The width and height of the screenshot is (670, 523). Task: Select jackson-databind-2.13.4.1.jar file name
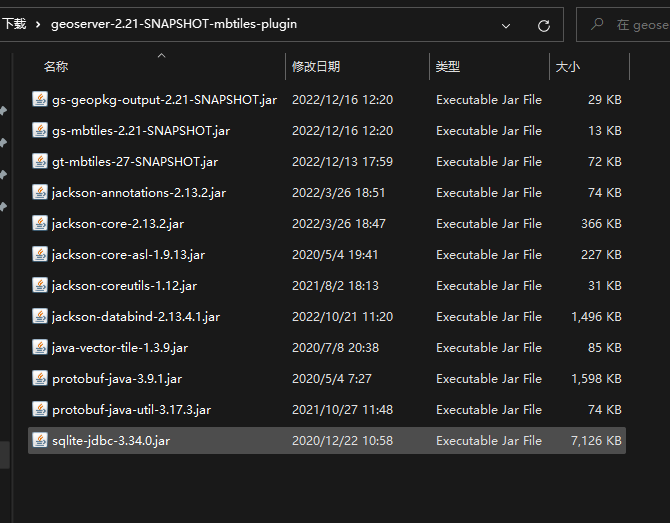pos(136,317)
